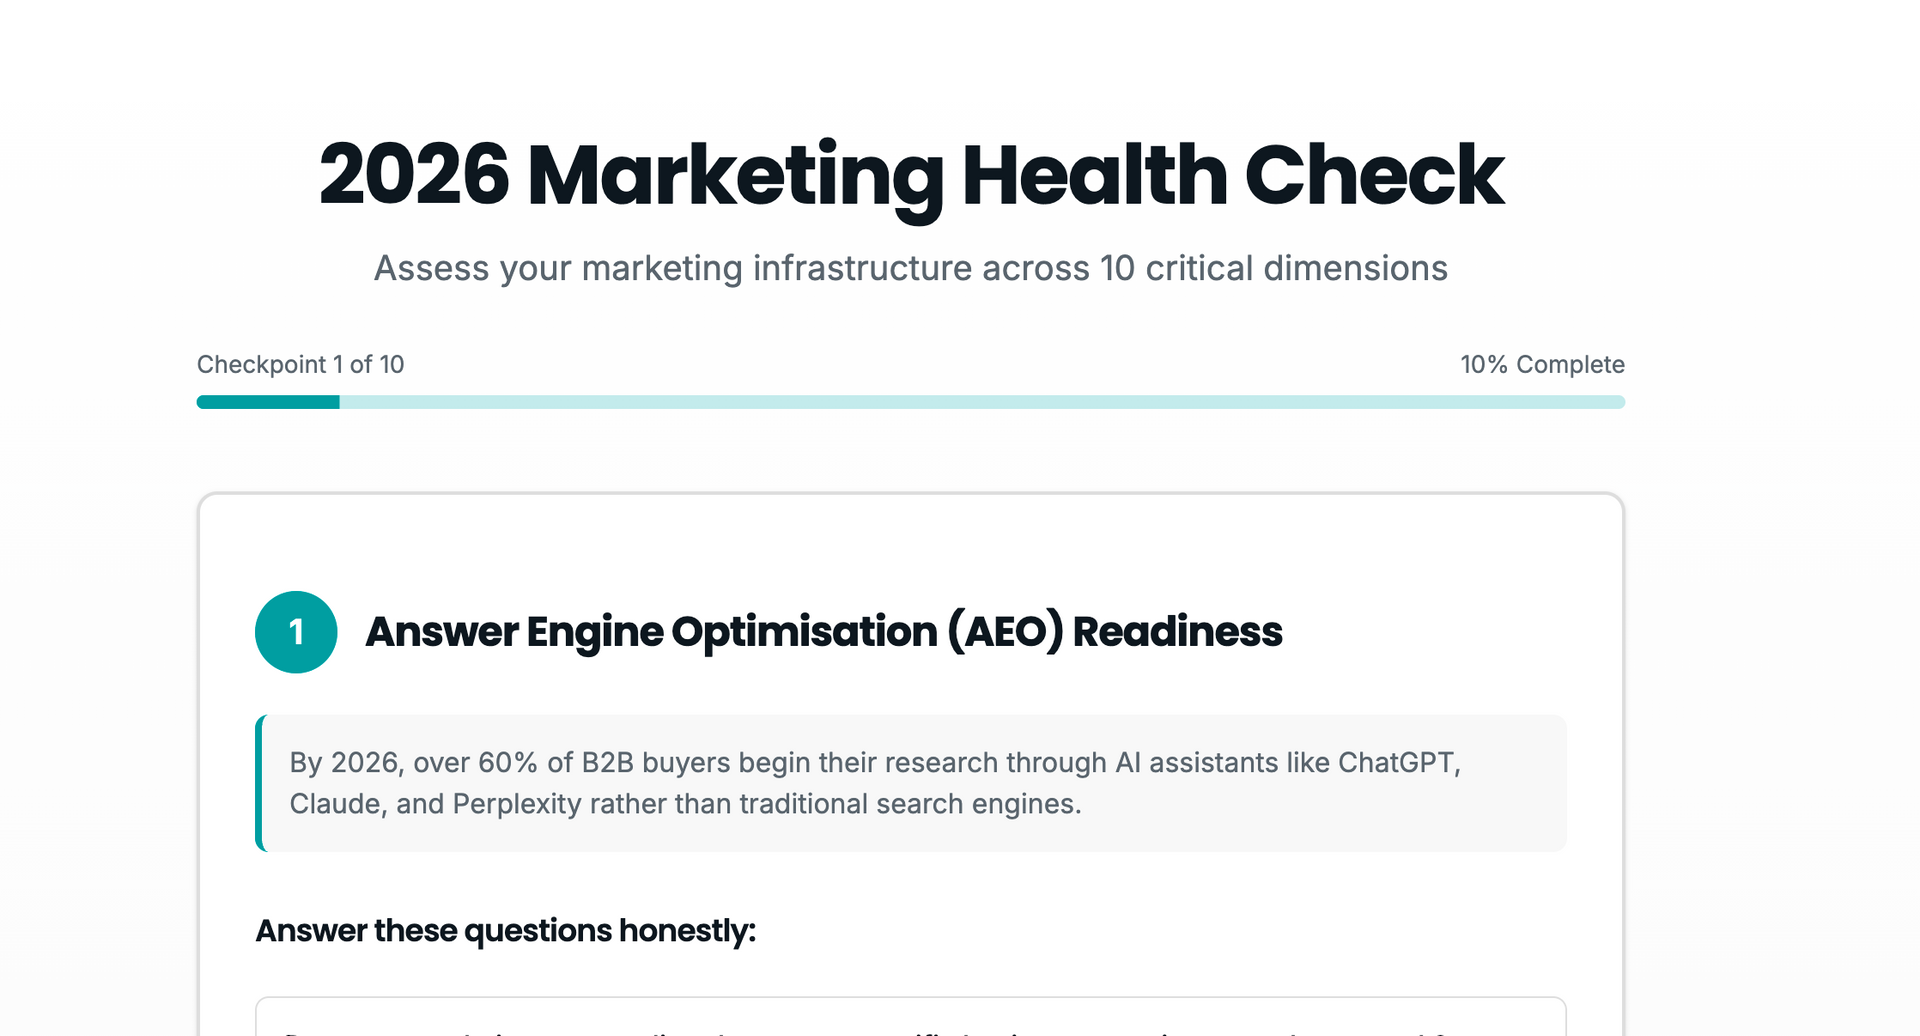Click the assessment subtitle about 10 critical dimensions
Screen dimensions: 1920x1036
click(x=911, y=267)
